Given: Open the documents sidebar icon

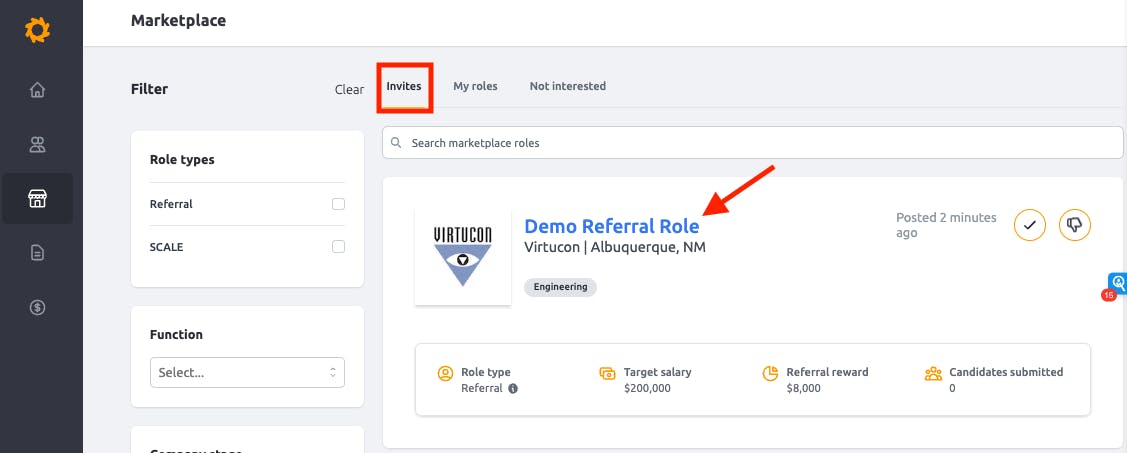Looking at the screenshot, I should 37,253.
